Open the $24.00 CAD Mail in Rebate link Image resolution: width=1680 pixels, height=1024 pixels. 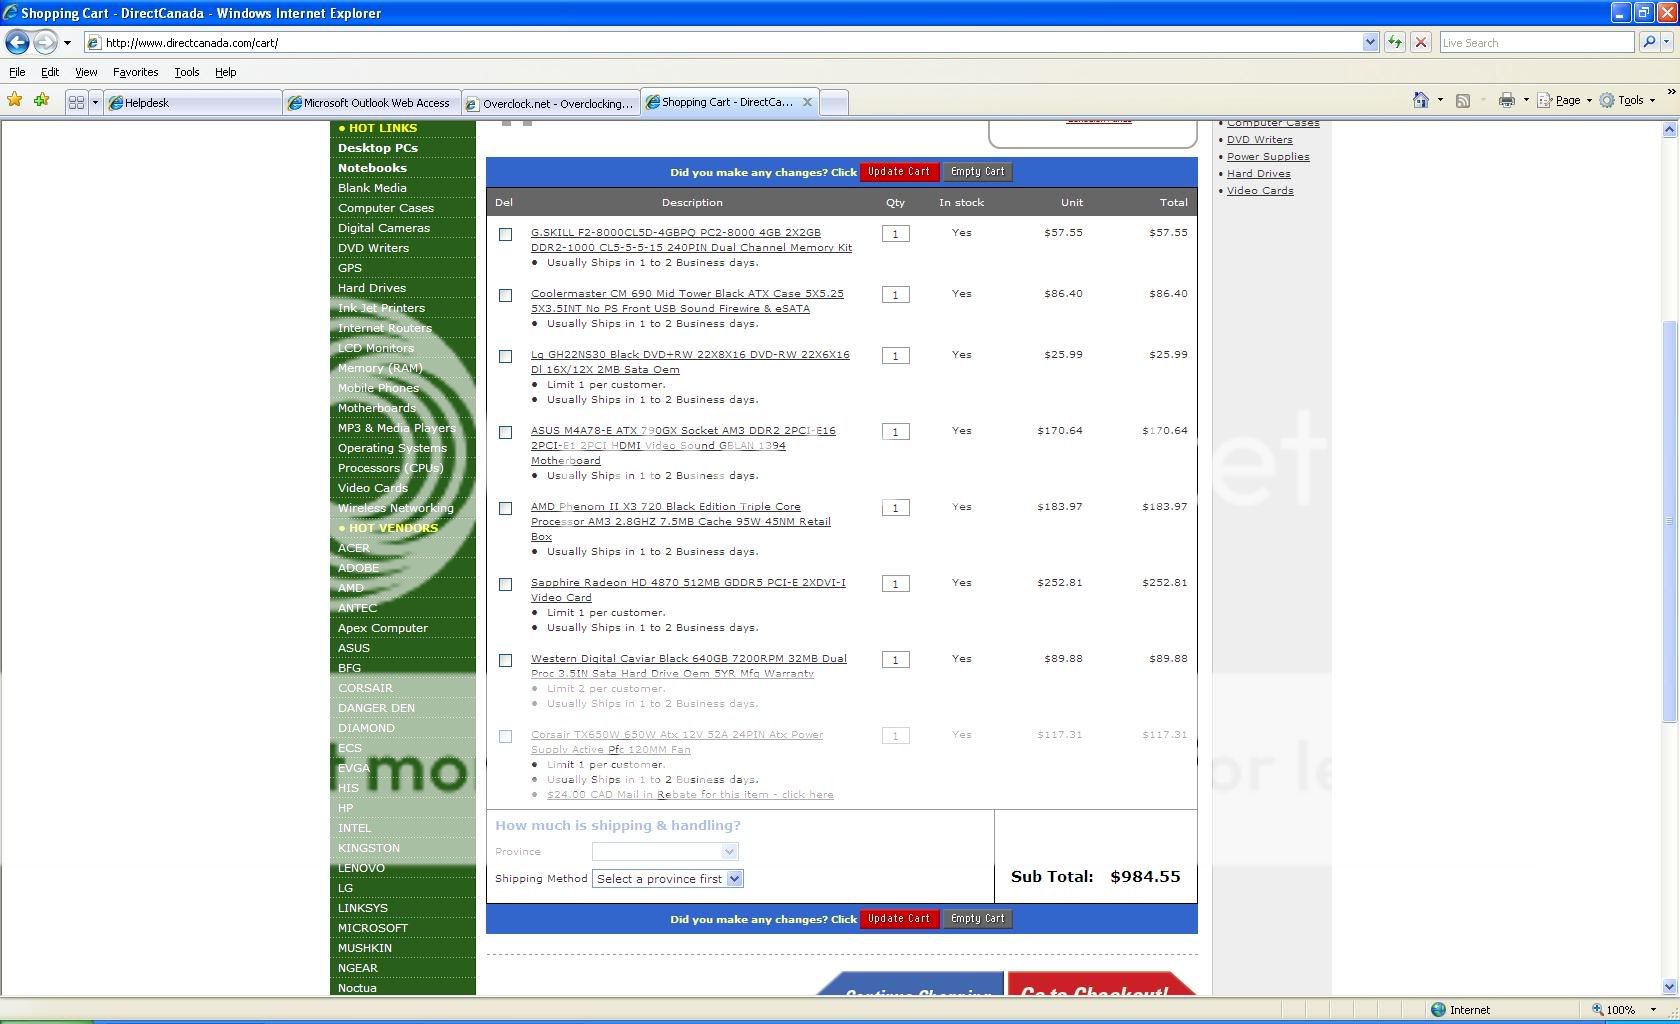tap(690, 795)
